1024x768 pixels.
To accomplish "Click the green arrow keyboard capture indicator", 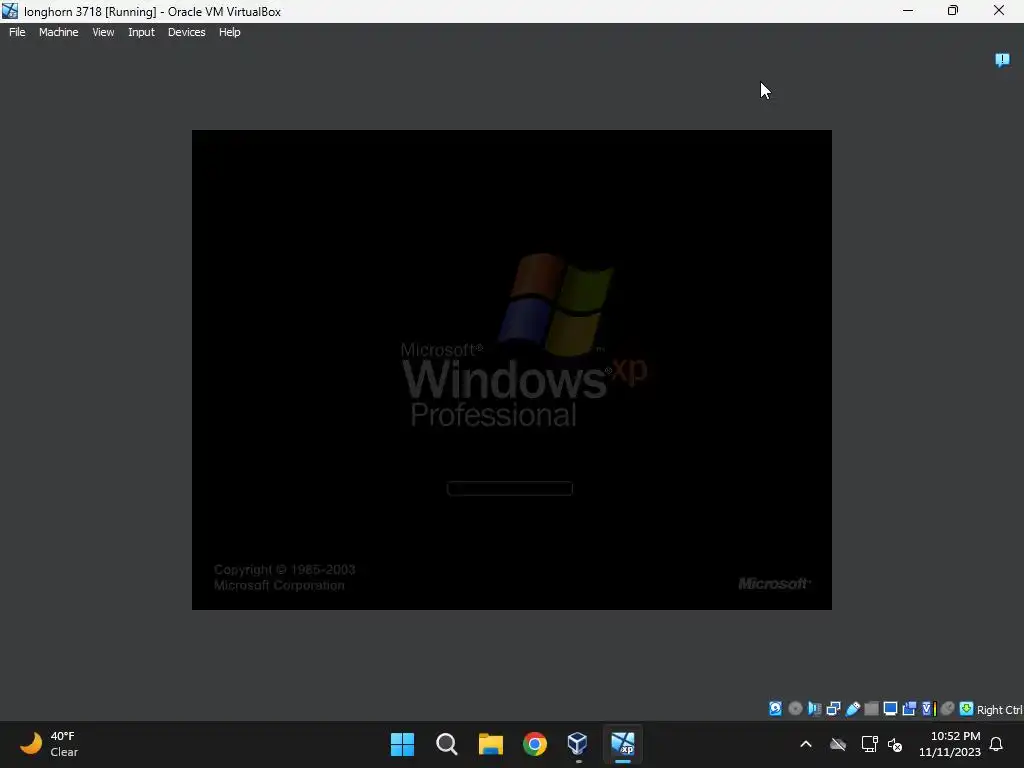I will (967, 709).
